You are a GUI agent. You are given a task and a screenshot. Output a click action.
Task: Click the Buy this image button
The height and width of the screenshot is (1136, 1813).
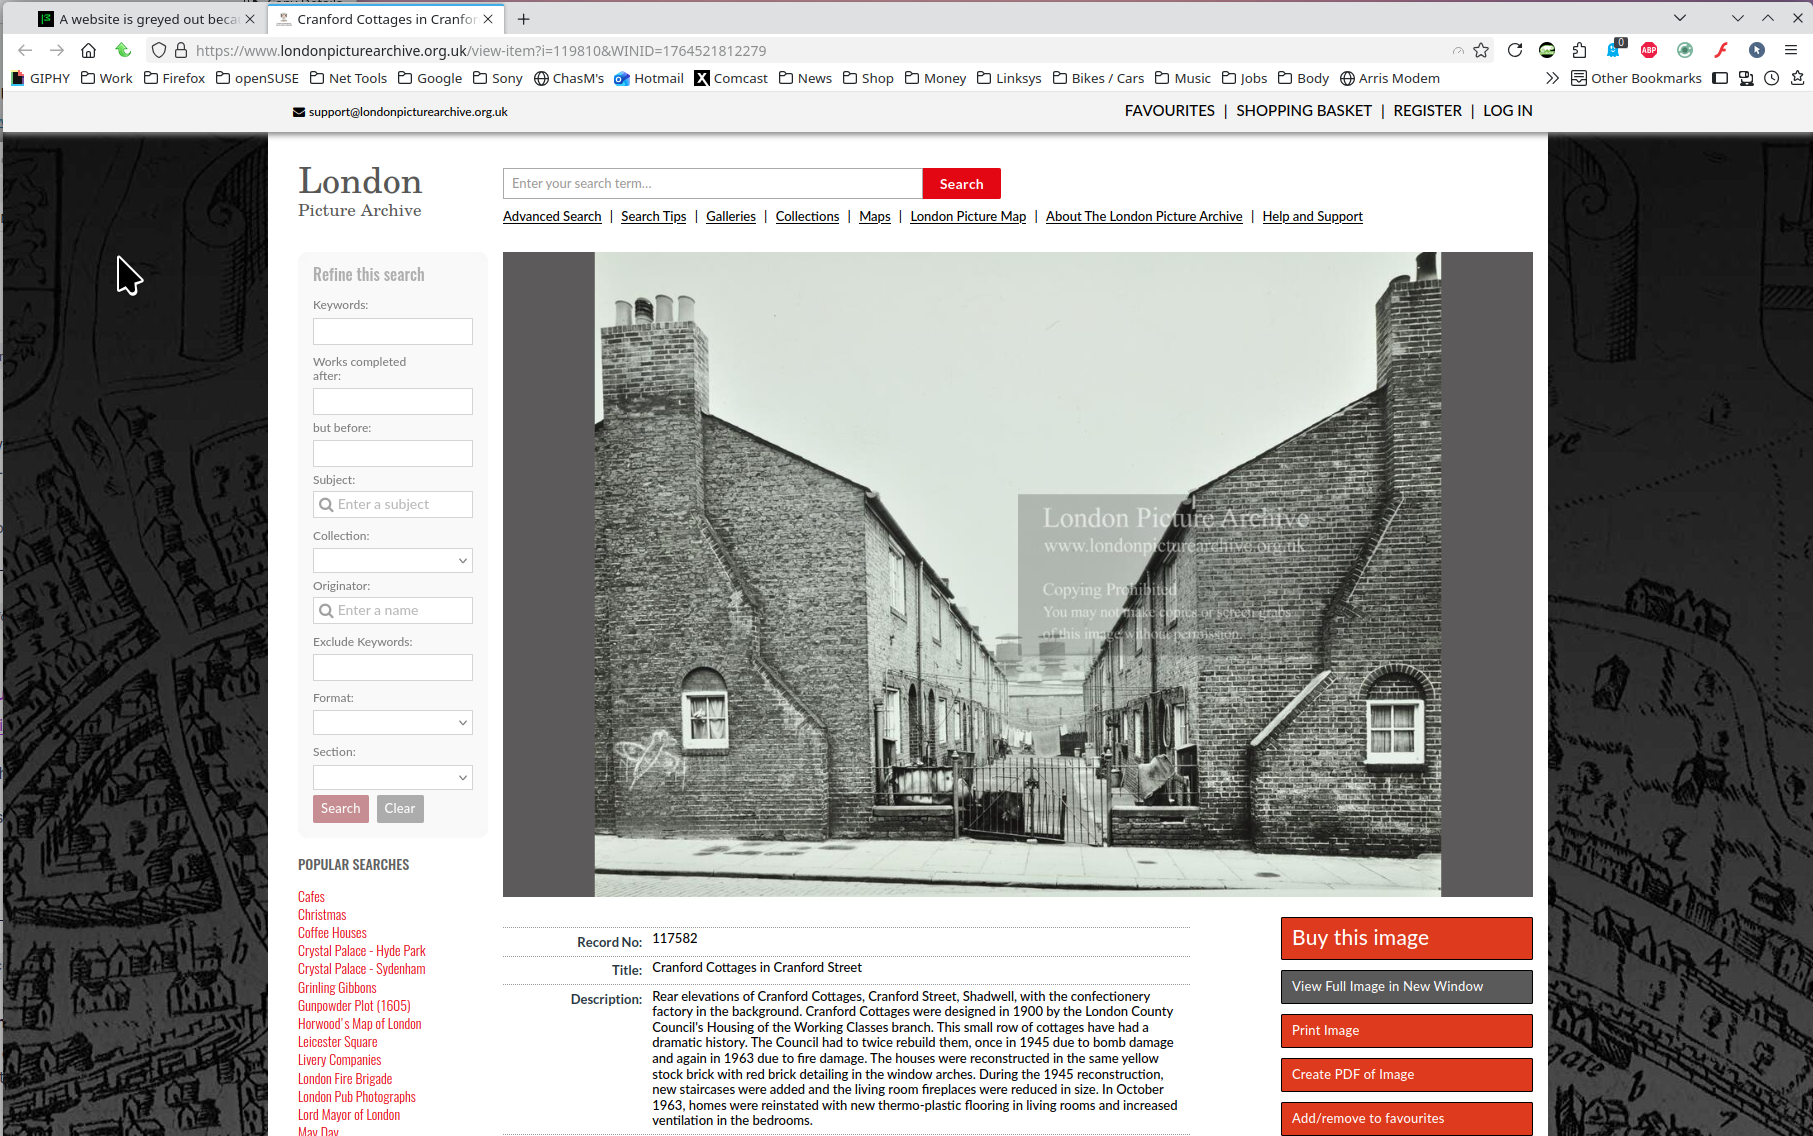tap(1406, 938)
